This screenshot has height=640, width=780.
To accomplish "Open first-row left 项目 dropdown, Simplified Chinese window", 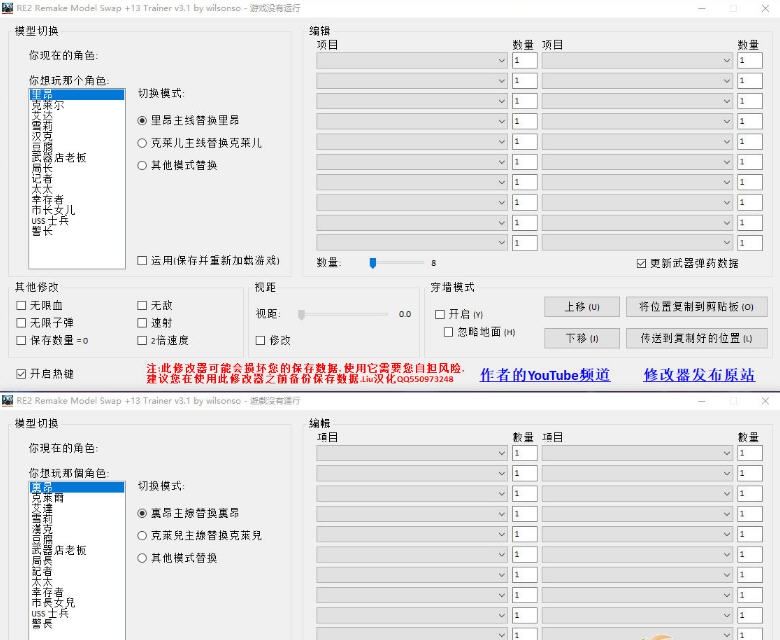I will (411, 61).
